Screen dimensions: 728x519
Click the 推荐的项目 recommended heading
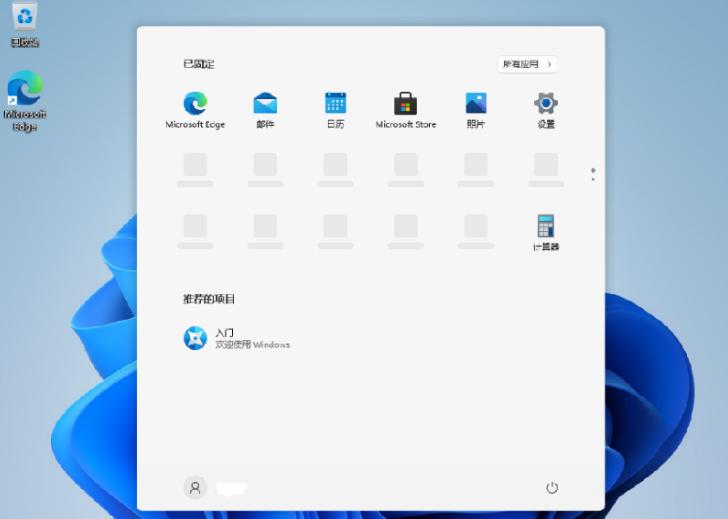click(x=209, y=298)
